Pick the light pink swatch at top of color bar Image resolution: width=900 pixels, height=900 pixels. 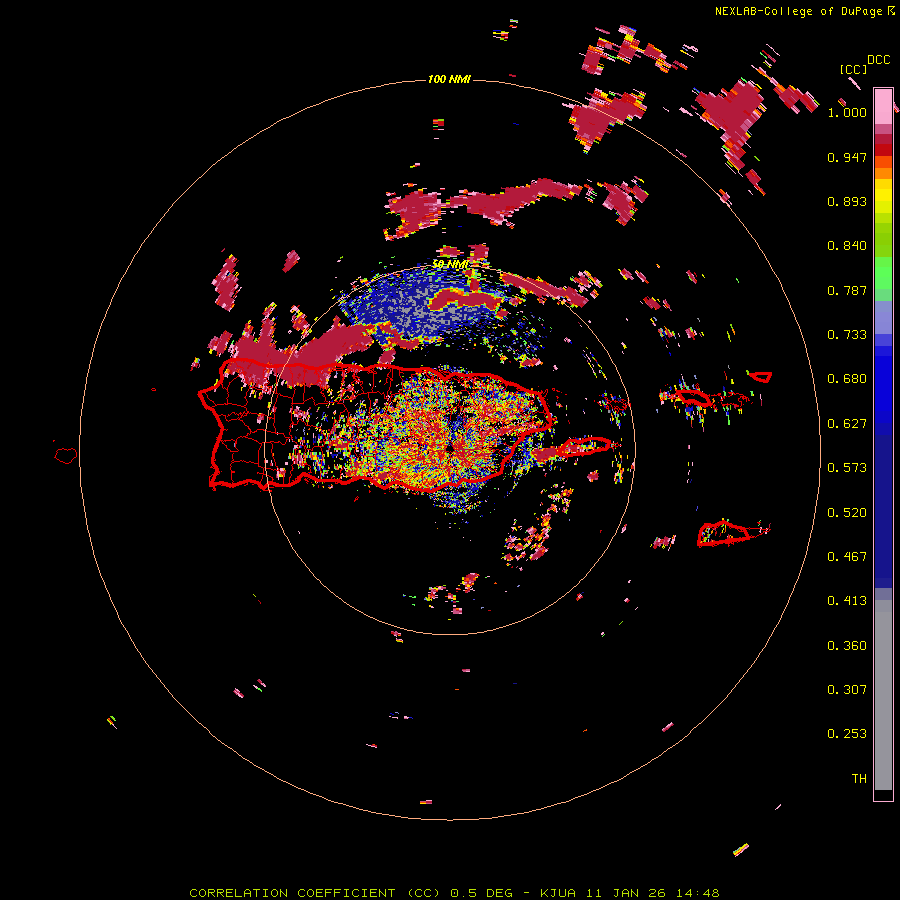click(883, 106)
